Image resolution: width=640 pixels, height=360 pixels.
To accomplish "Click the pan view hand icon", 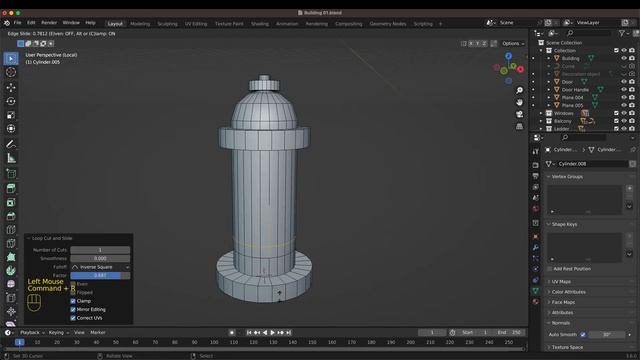I will point(519,102).
